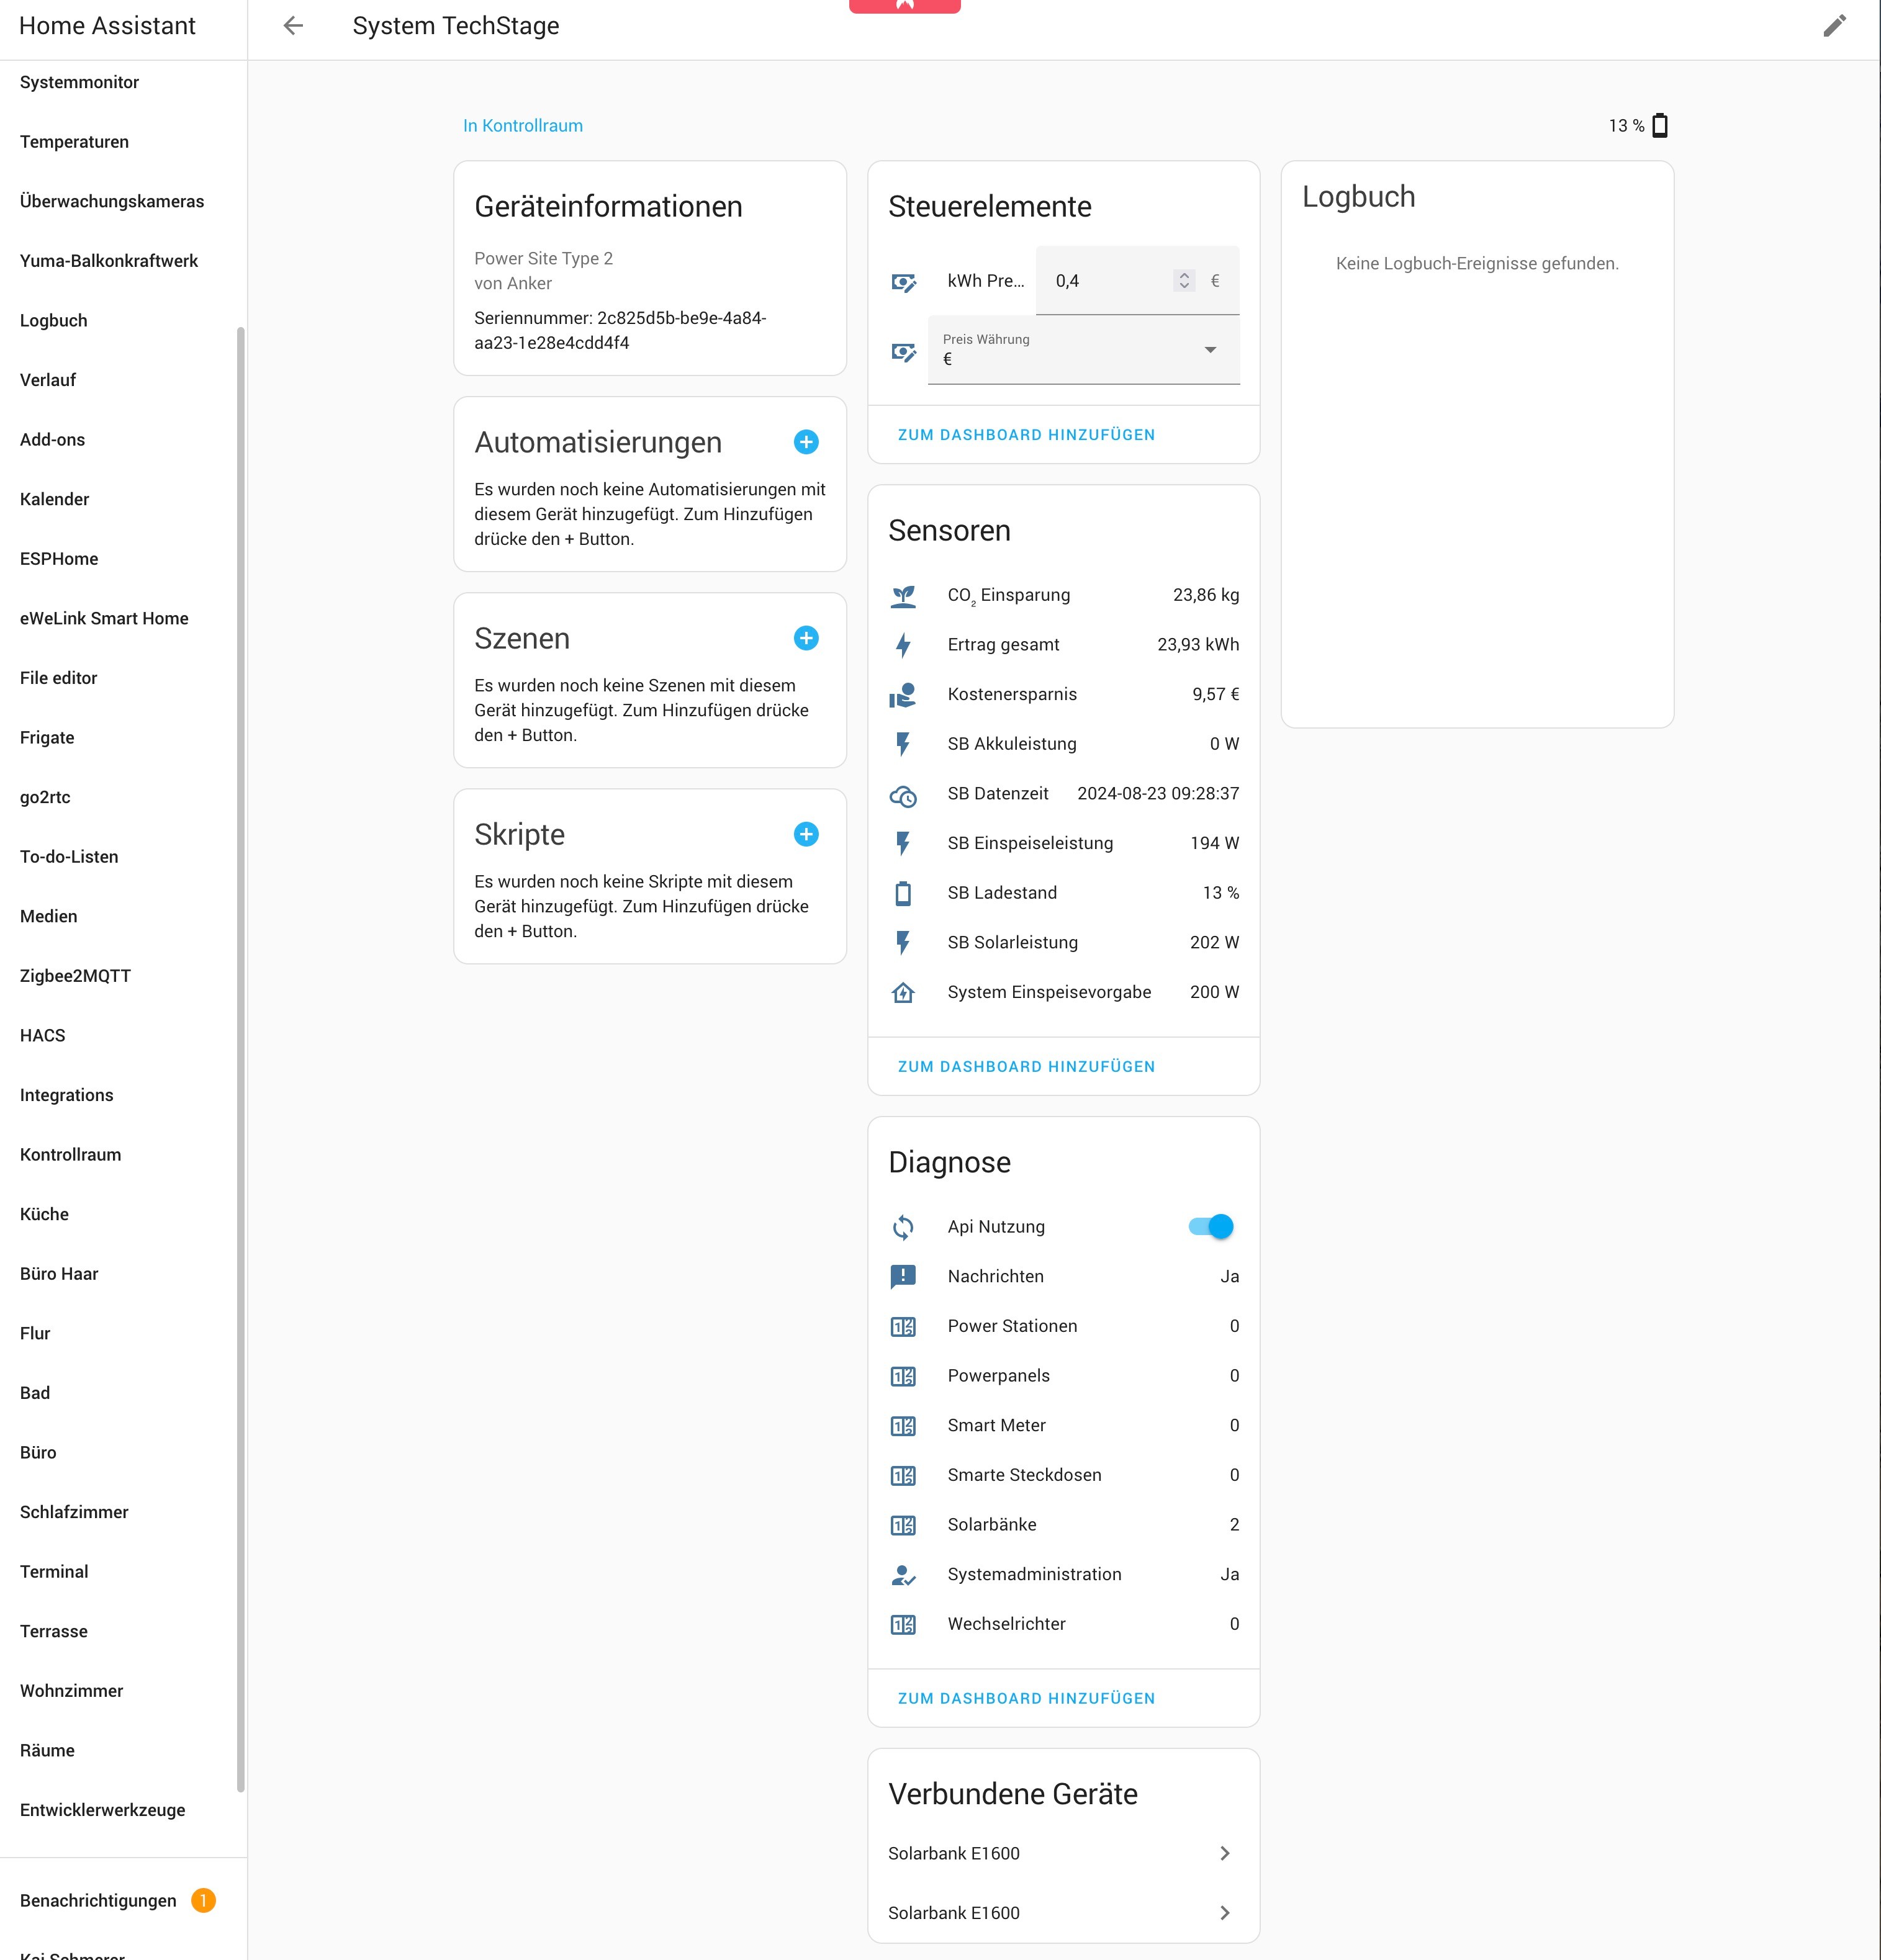Viewport: 1881px width, 1960px height.
Task: Click the Wechselrichter counter icon
Action: (903, 1625)
